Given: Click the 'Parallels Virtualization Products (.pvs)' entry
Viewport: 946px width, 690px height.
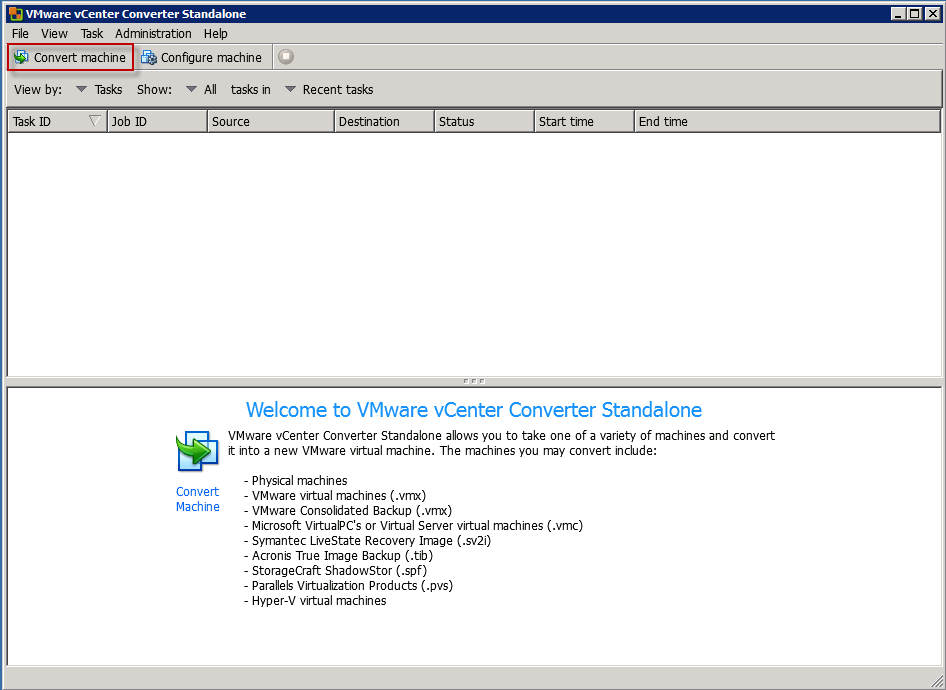Looking at the screenshot, I should pyautogui.click(x=352, y=586).
